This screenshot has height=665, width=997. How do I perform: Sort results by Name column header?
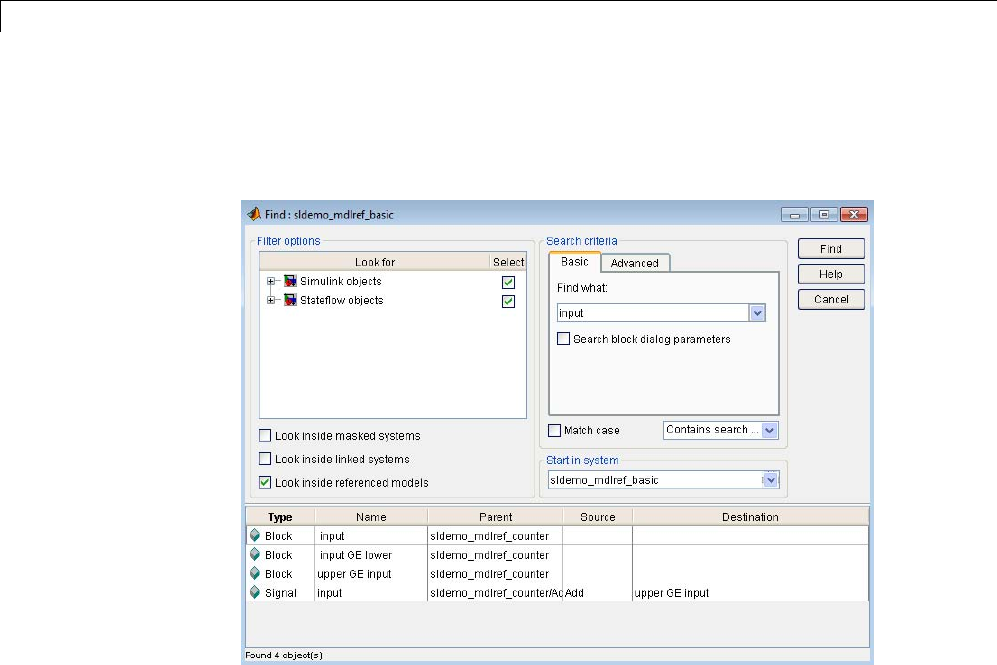pyautogui.click(x=371, y=517)
